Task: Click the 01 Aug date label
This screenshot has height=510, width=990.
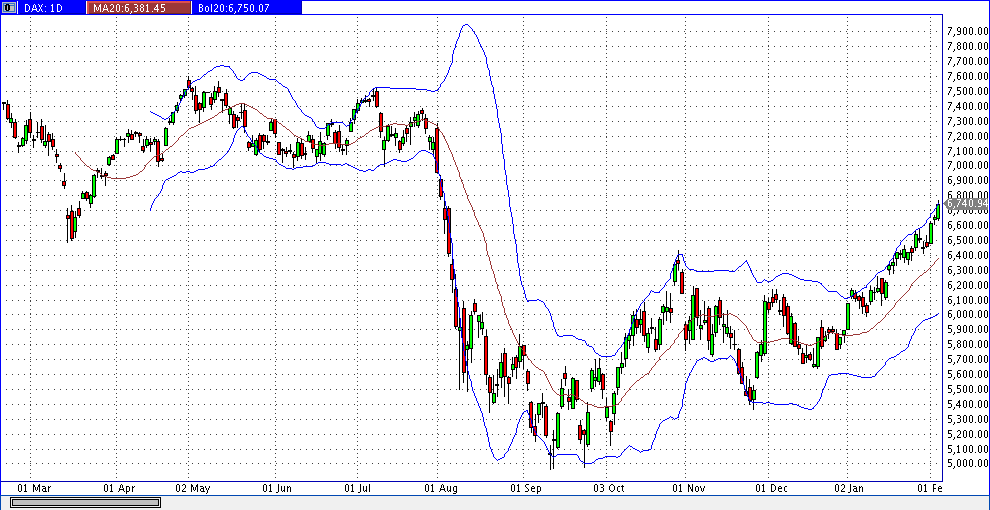Action: point(440,489)
